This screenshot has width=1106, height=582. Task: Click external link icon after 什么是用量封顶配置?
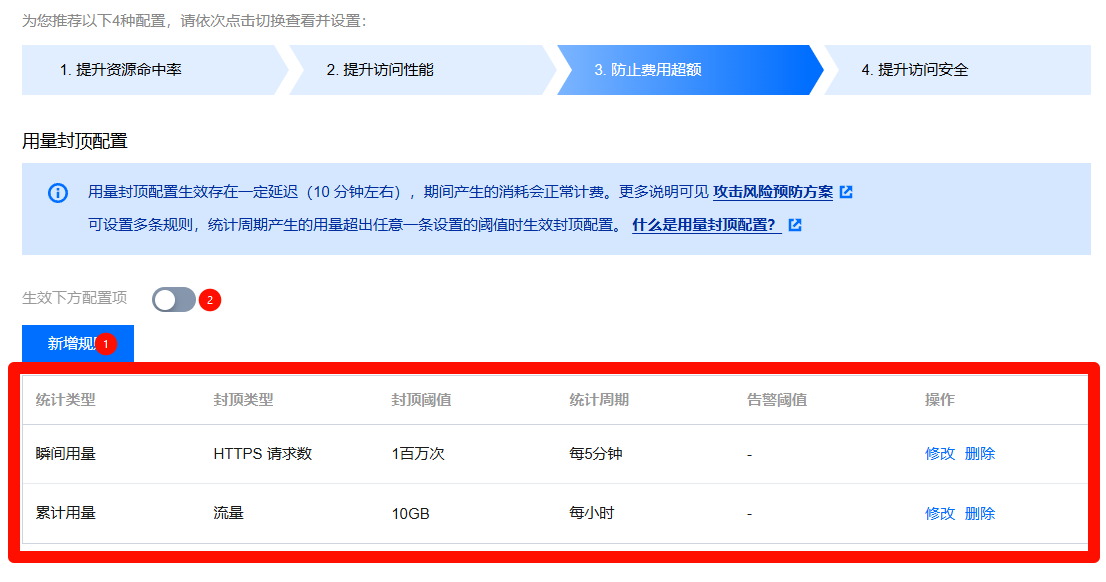tap(795, 225)
